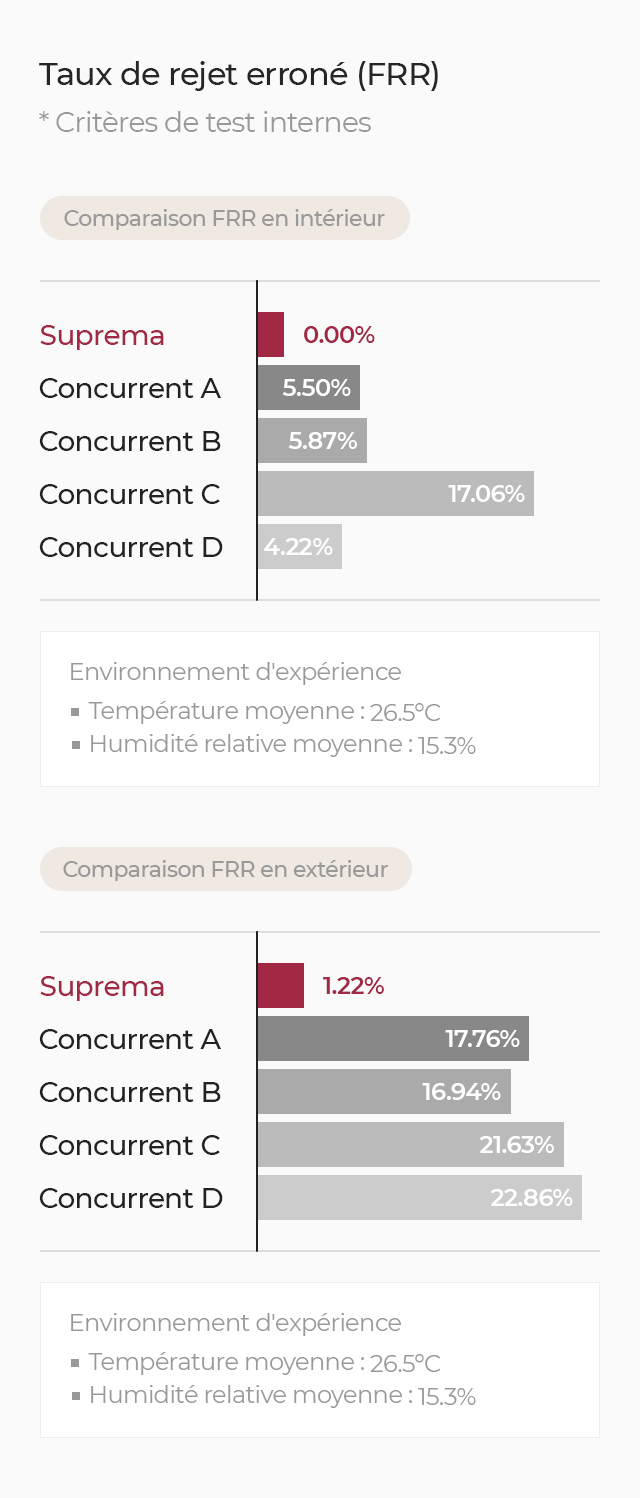Viewport: 640px width, 1498px height.
Task: Click the first Humidité relative moyenne line
Action: pyautogui.click(x=273, y=745)
